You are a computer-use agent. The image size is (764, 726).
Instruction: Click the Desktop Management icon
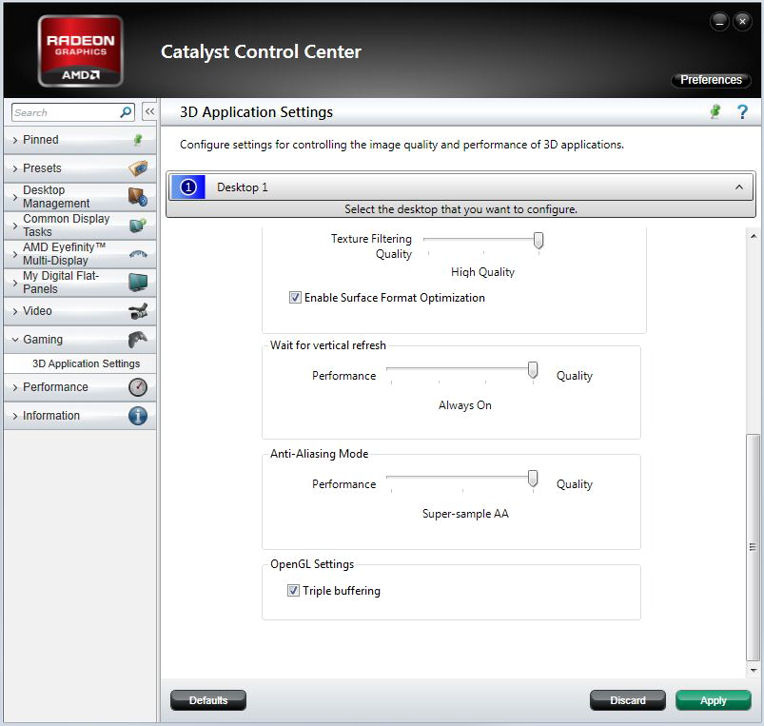tap(138, 196)
